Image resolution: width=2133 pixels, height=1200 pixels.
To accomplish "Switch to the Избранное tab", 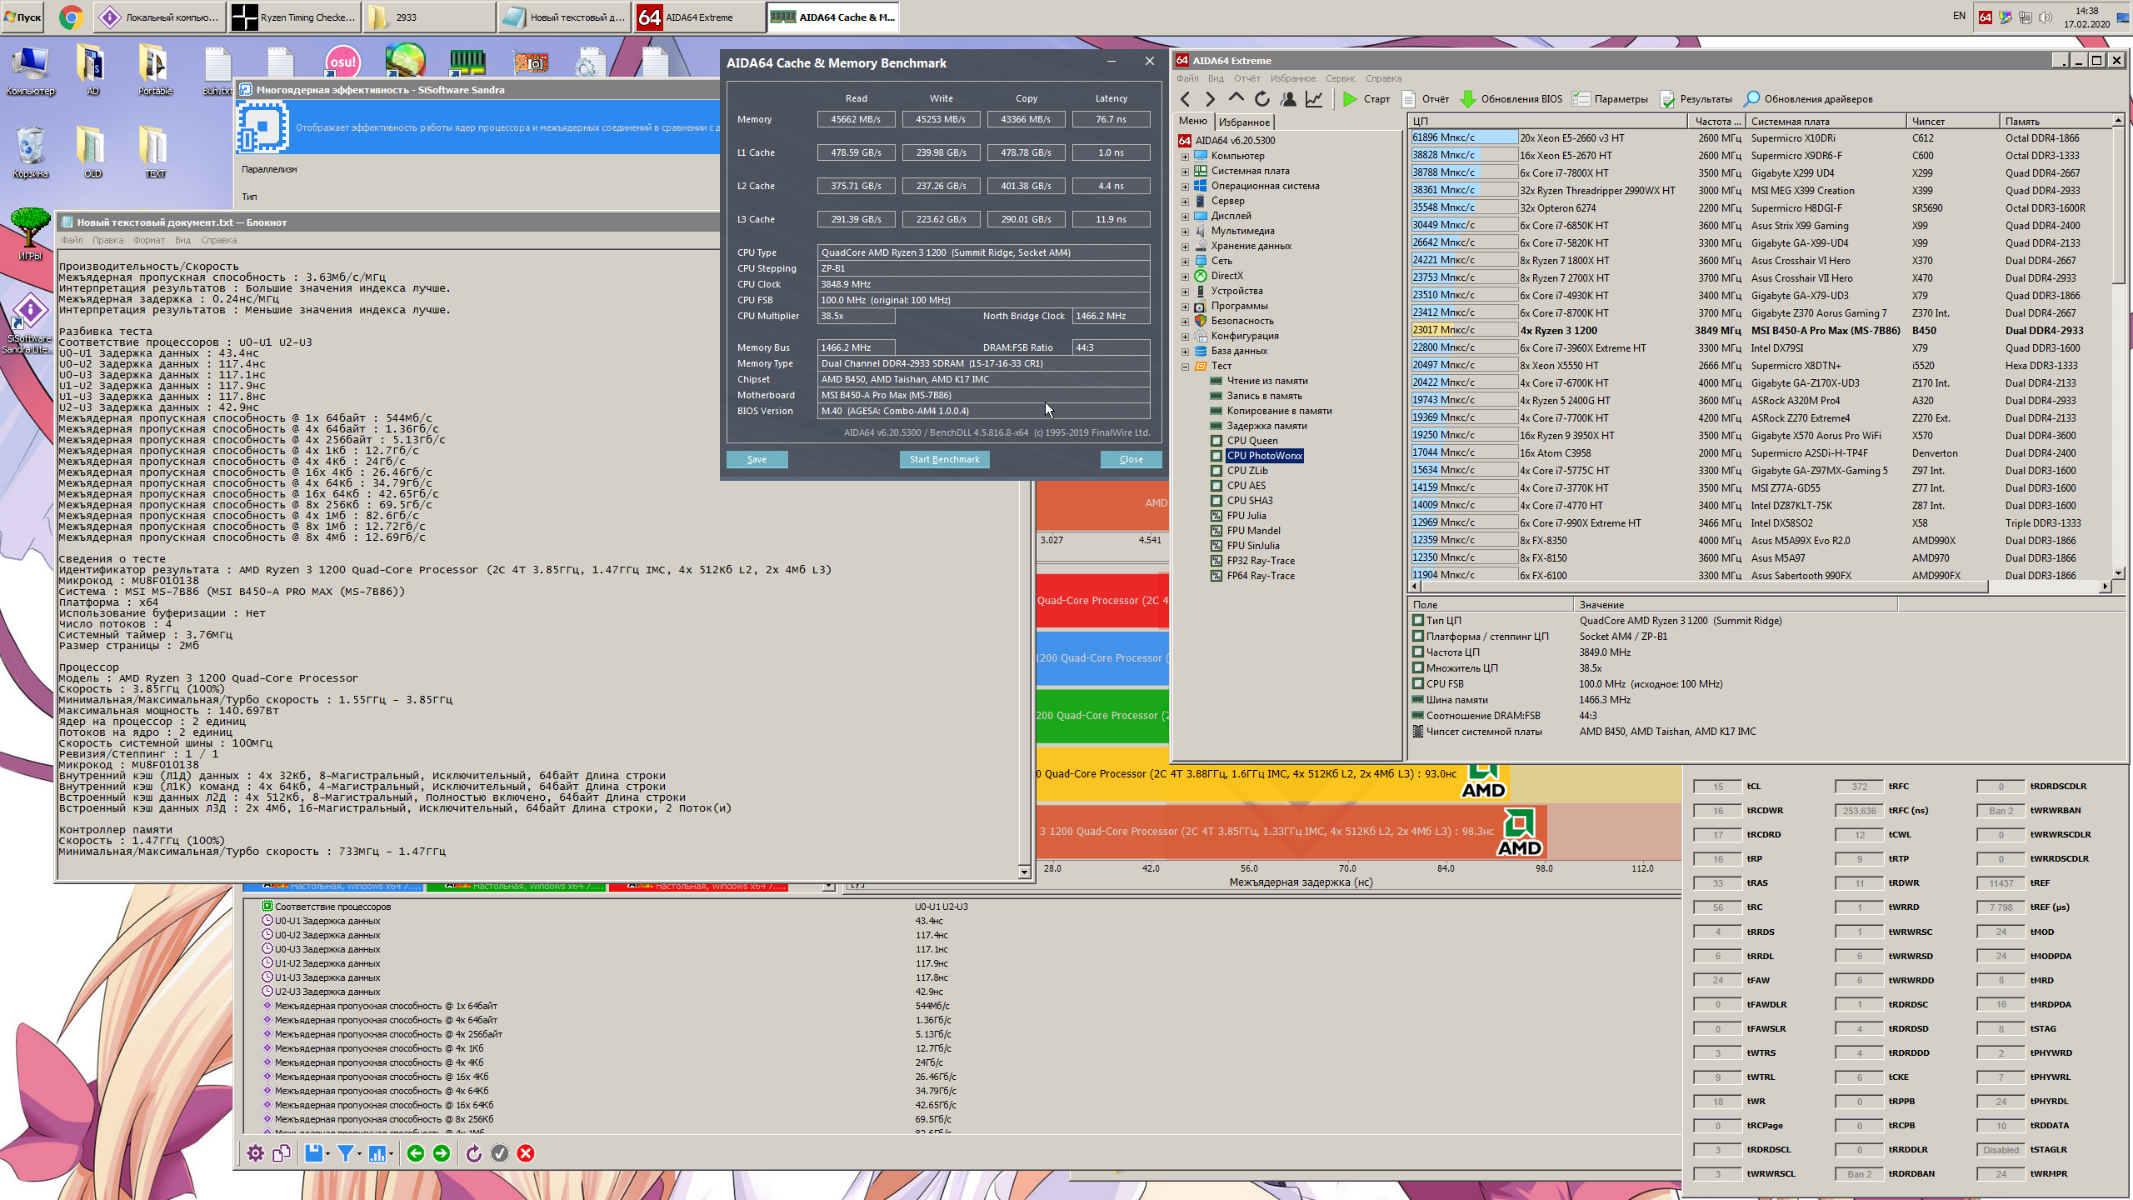I will 1245,122.
